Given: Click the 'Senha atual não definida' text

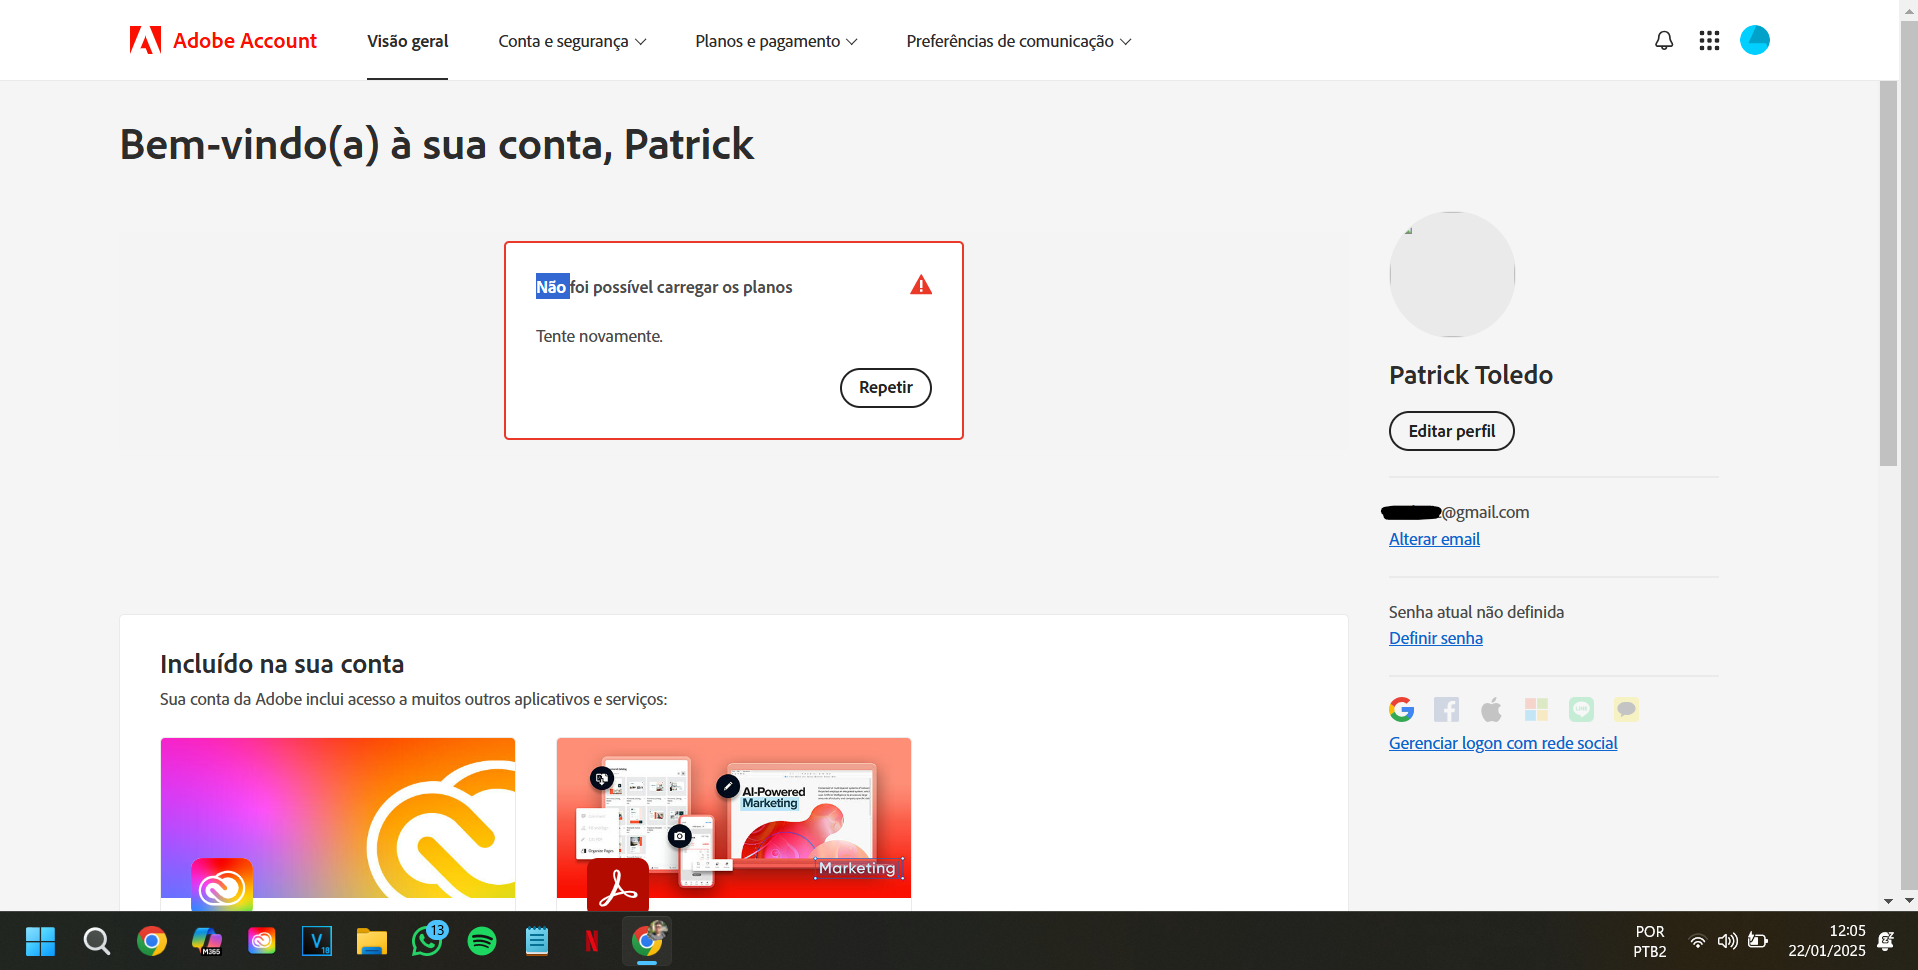Looking at the screenshot, I should (x=1476, y=612).
